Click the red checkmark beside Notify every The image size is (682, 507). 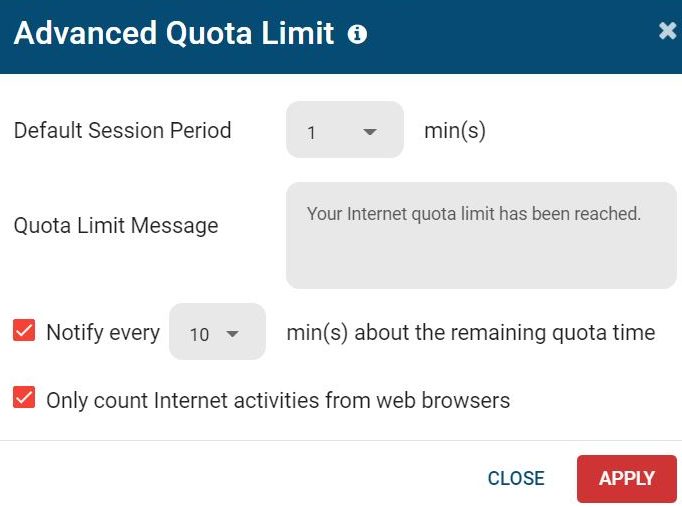pos(24,330)
